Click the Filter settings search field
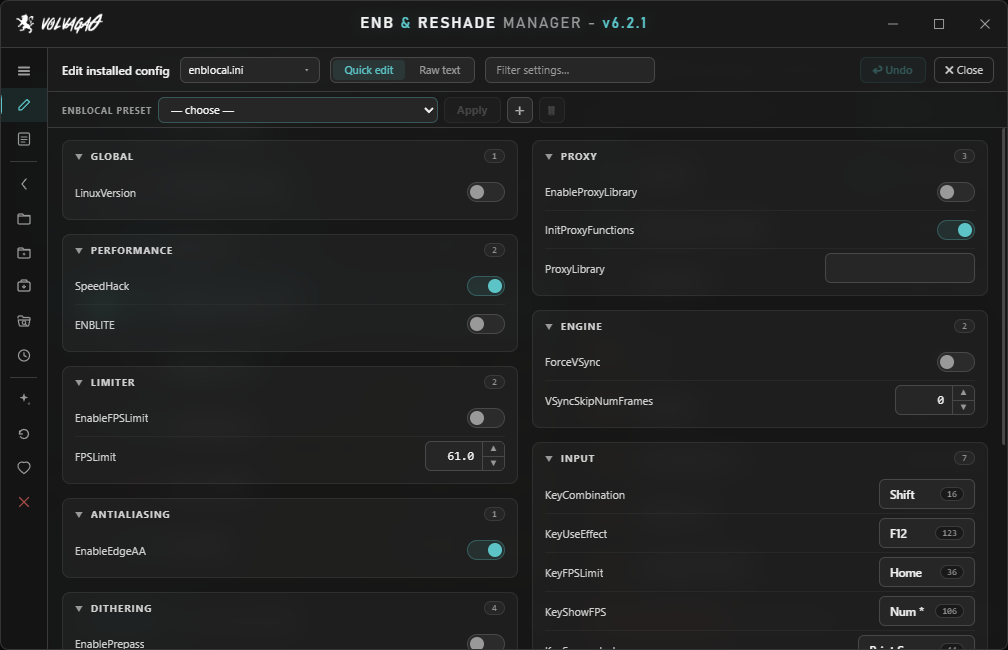1008x650 pixels. point(570,70)
